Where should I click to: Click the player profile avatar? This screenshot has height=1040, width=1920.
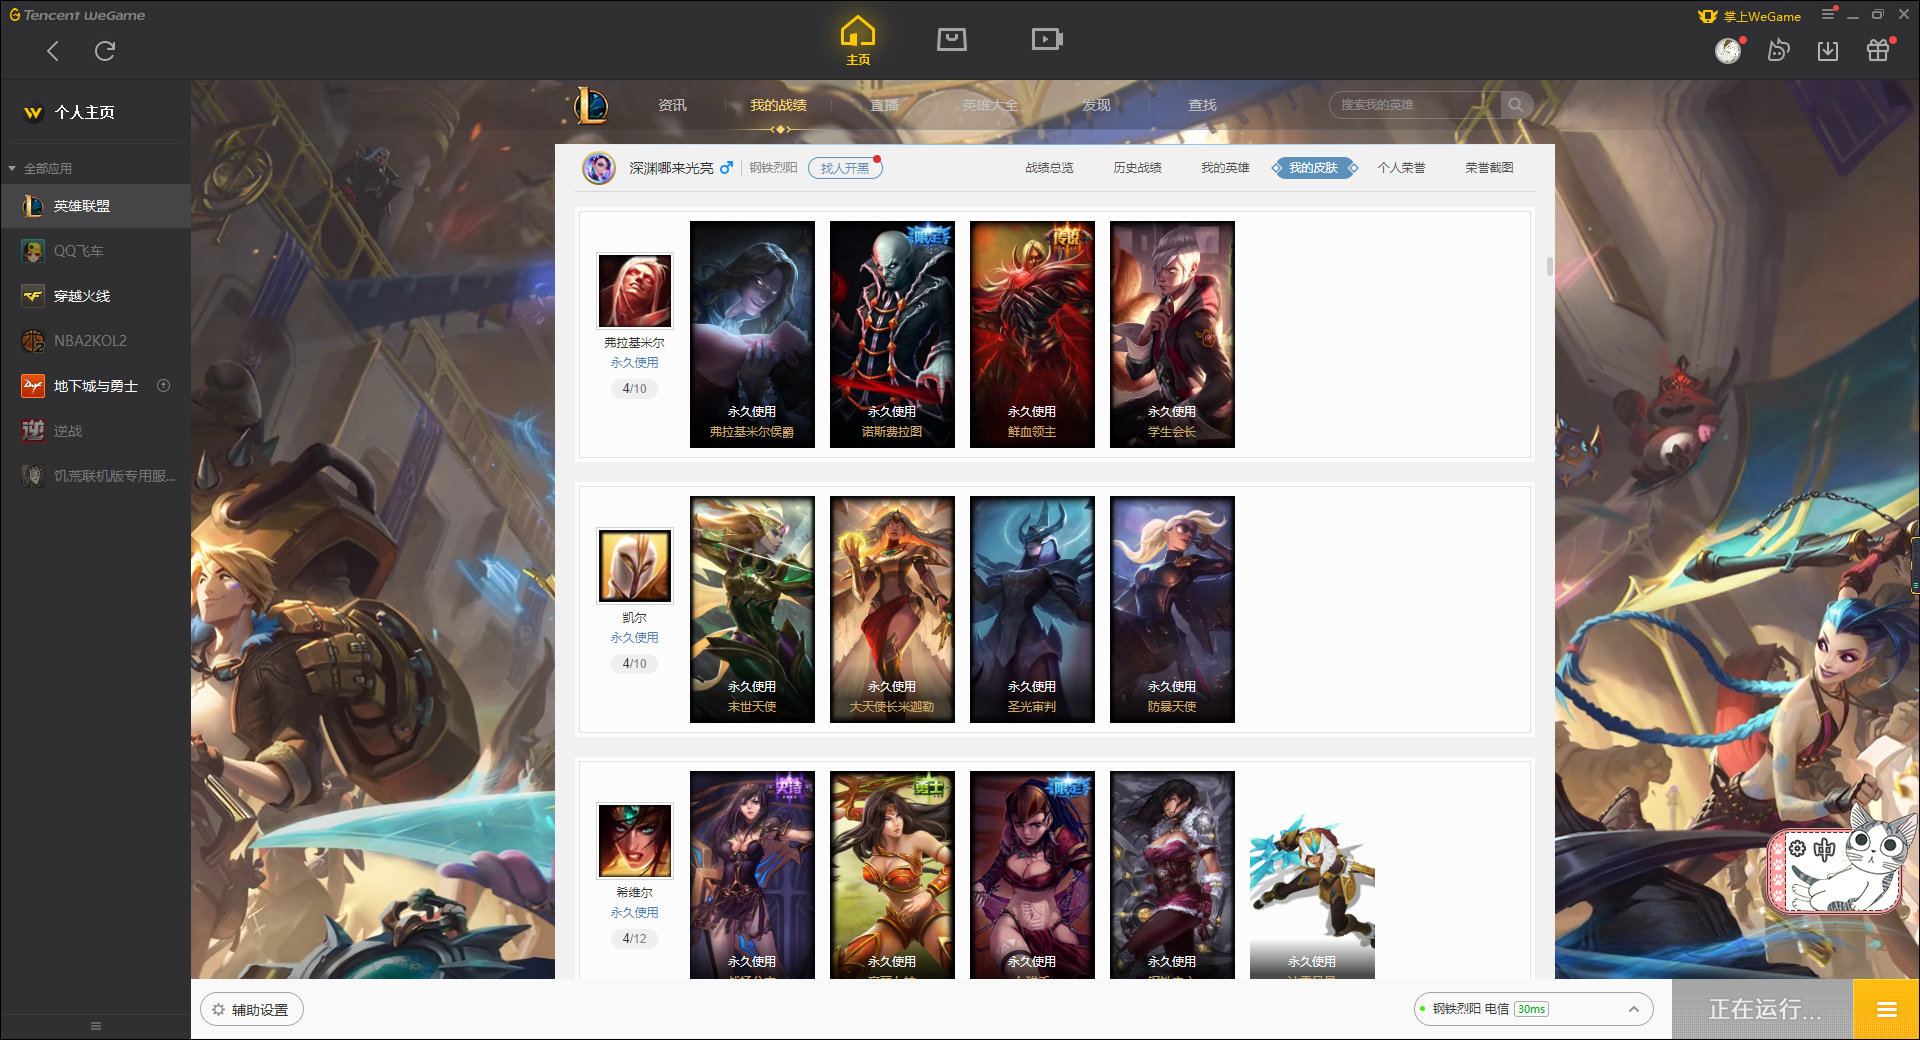(599, 168)
